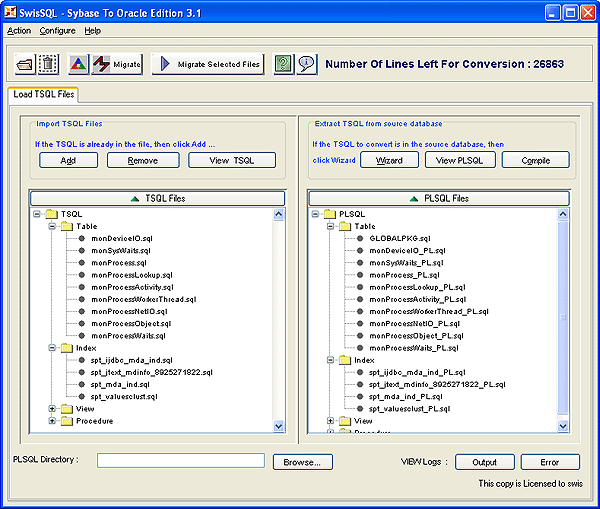This screenshot has width=600, height=509.
Task: Expand the Procedure folder in TSQL tree
Action: click(x=52, y=421)
